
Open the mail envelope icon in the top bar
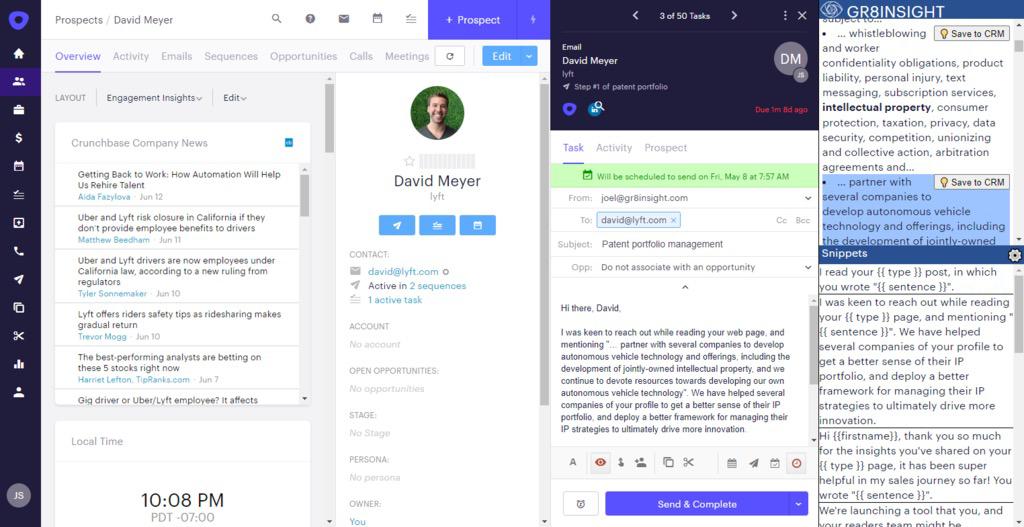point(344,19)
